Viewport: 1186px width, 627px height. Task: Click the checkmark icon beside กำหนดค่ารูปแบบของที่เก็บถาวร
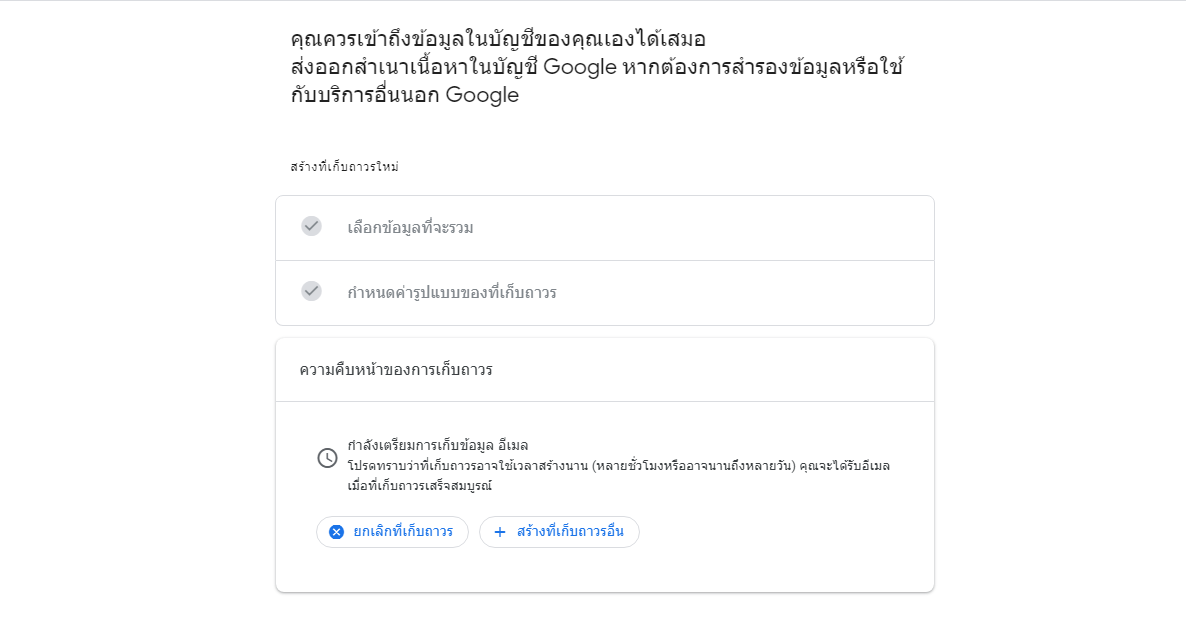(311, 291)
